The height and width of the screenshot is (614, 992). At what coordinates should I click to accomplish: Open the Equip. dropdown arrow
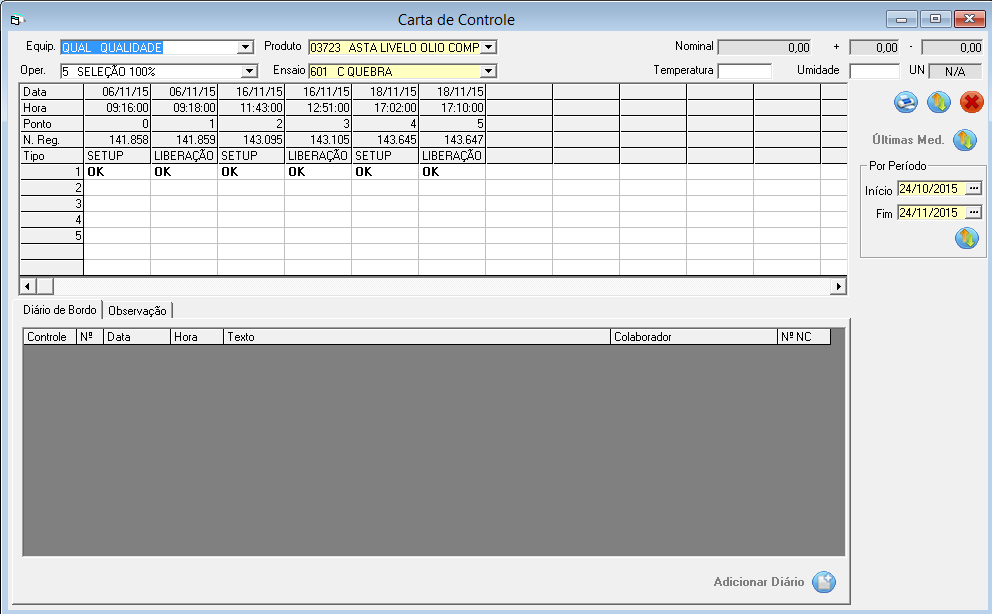[x=245, y=47]
